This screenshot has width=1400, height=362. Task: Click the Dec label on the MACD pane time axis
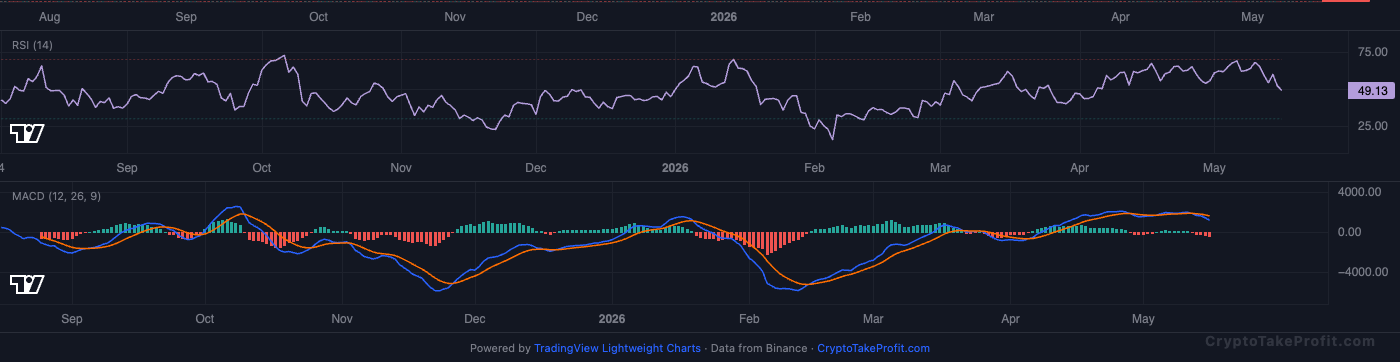point(474,319)
